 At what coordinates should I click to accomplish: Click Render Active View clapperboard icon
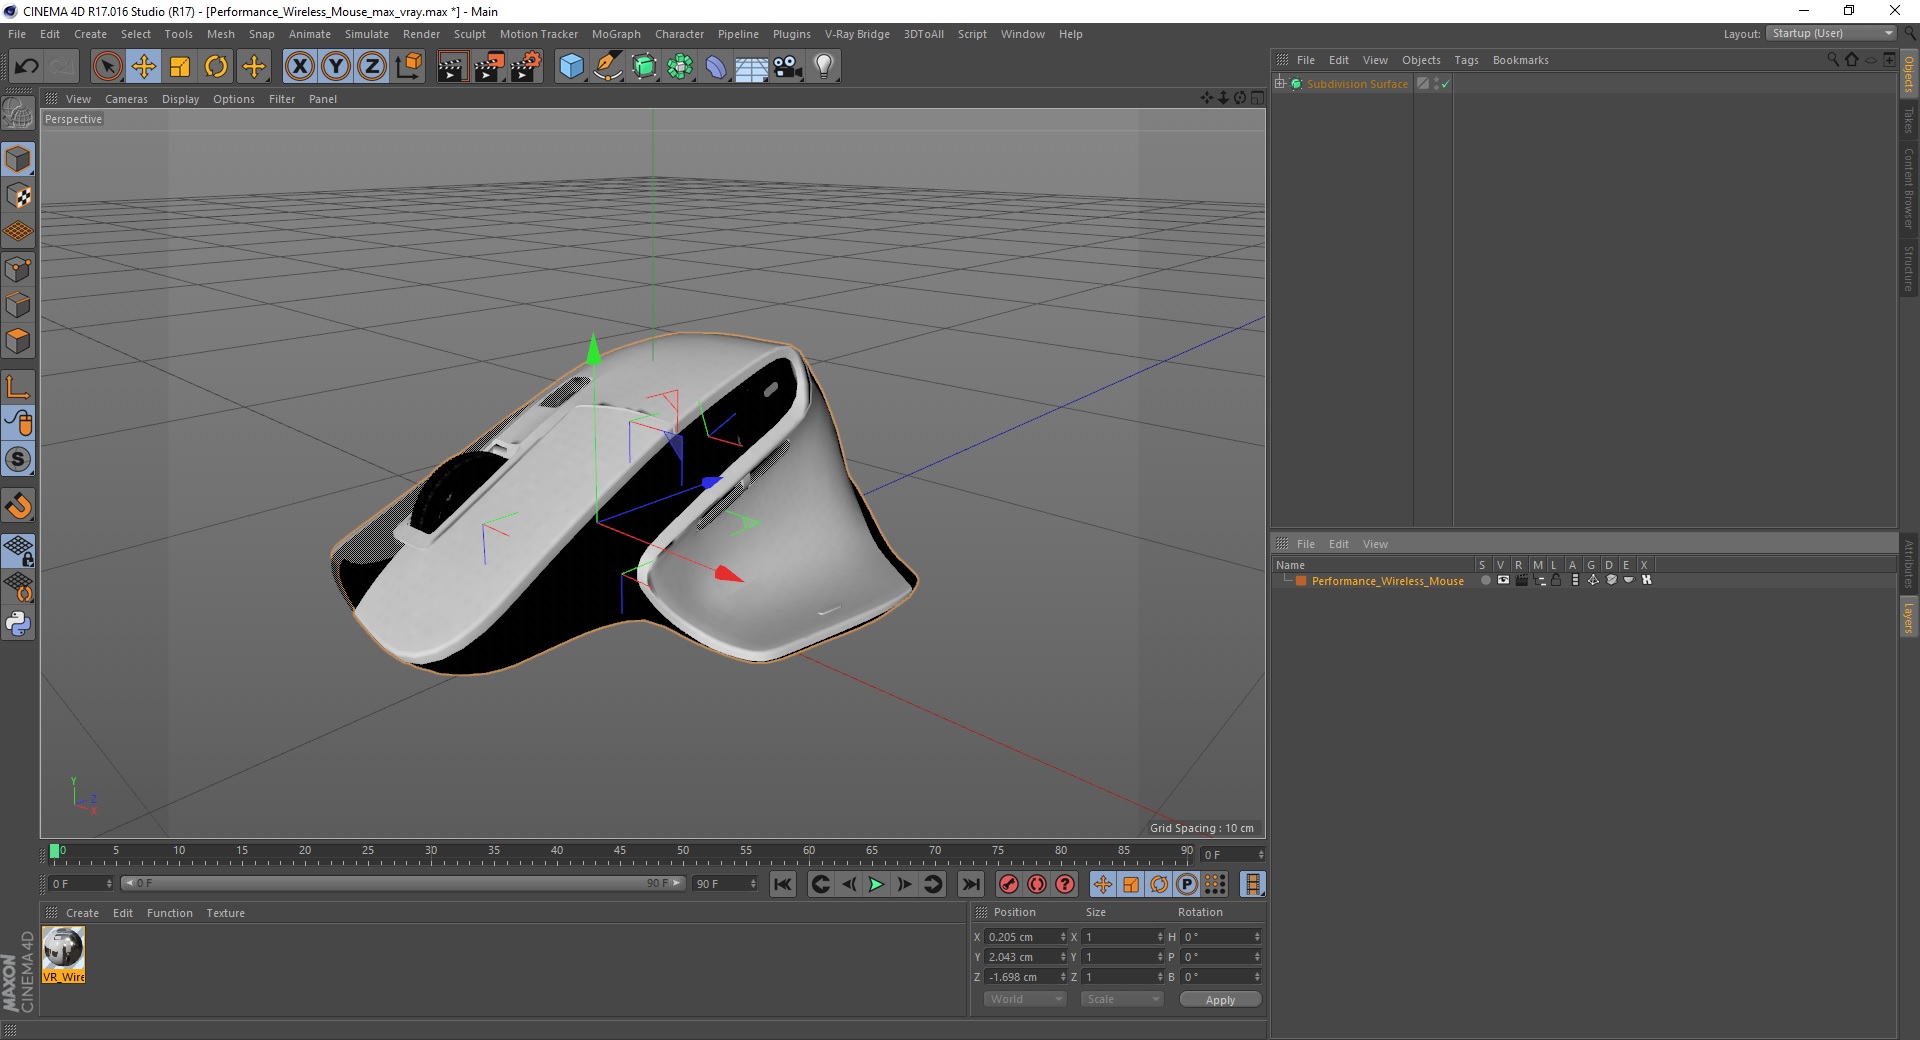pyautogui.click(x=452, y=67)
